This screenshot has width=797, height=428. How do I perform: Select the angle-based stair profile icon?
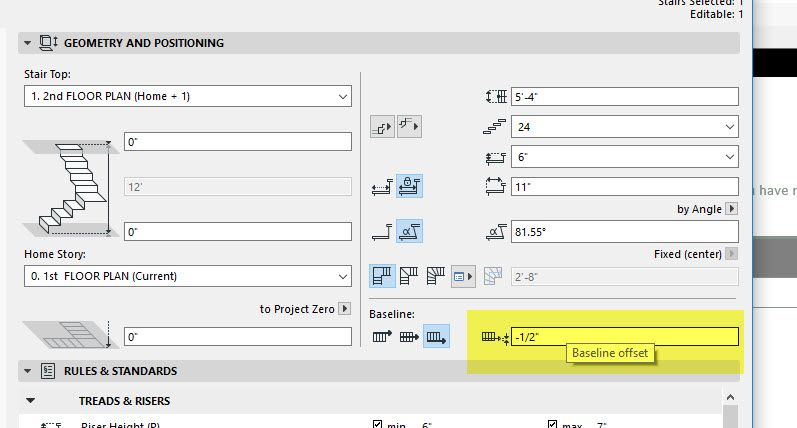(x=409, y=232)
